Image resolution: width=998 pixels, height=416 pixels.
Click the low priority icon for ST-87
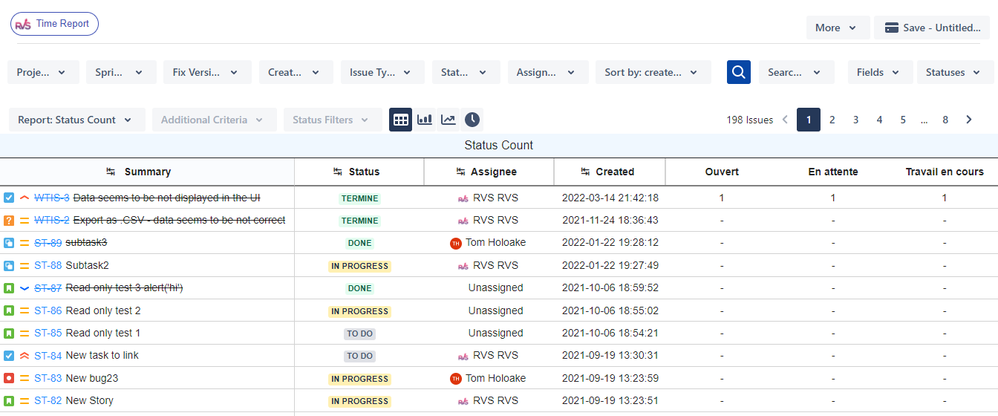tap(25, 288)
